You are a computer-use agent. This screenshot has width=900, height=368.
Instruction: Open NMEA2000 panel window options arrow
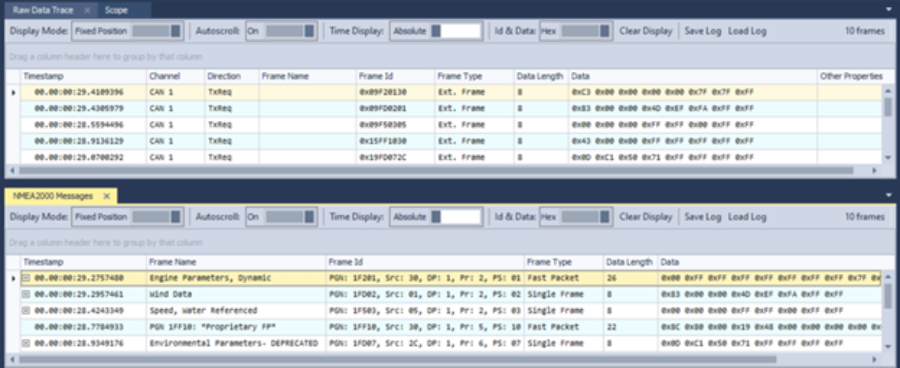point(889,196)
